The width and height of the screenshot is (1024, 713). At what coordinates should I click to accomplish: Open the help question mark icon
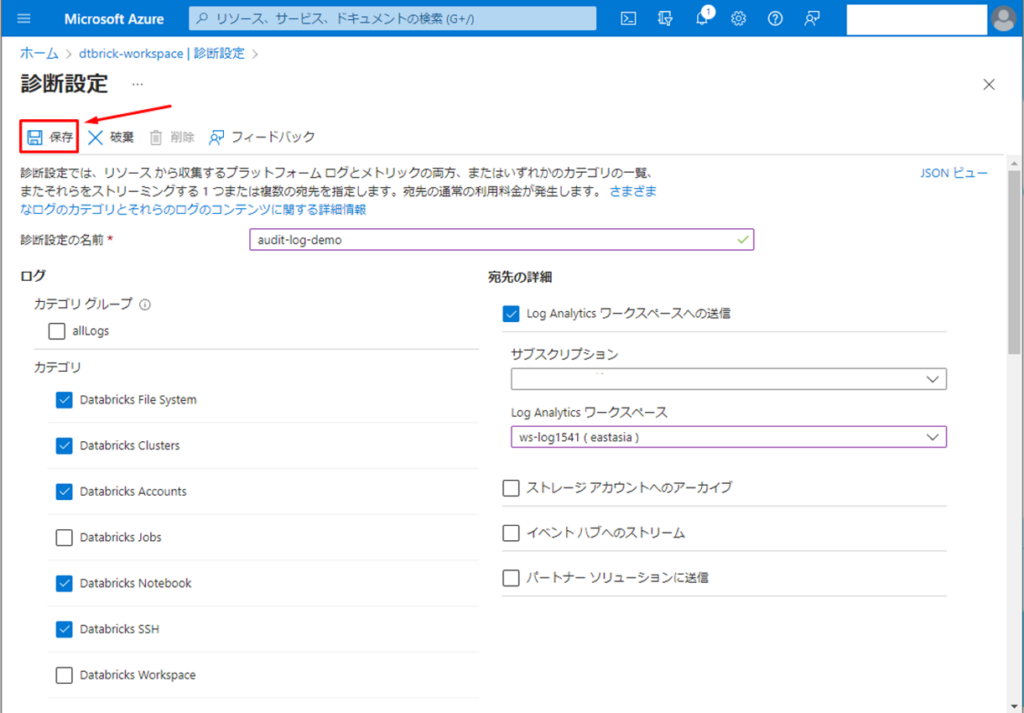pos(775,19)
